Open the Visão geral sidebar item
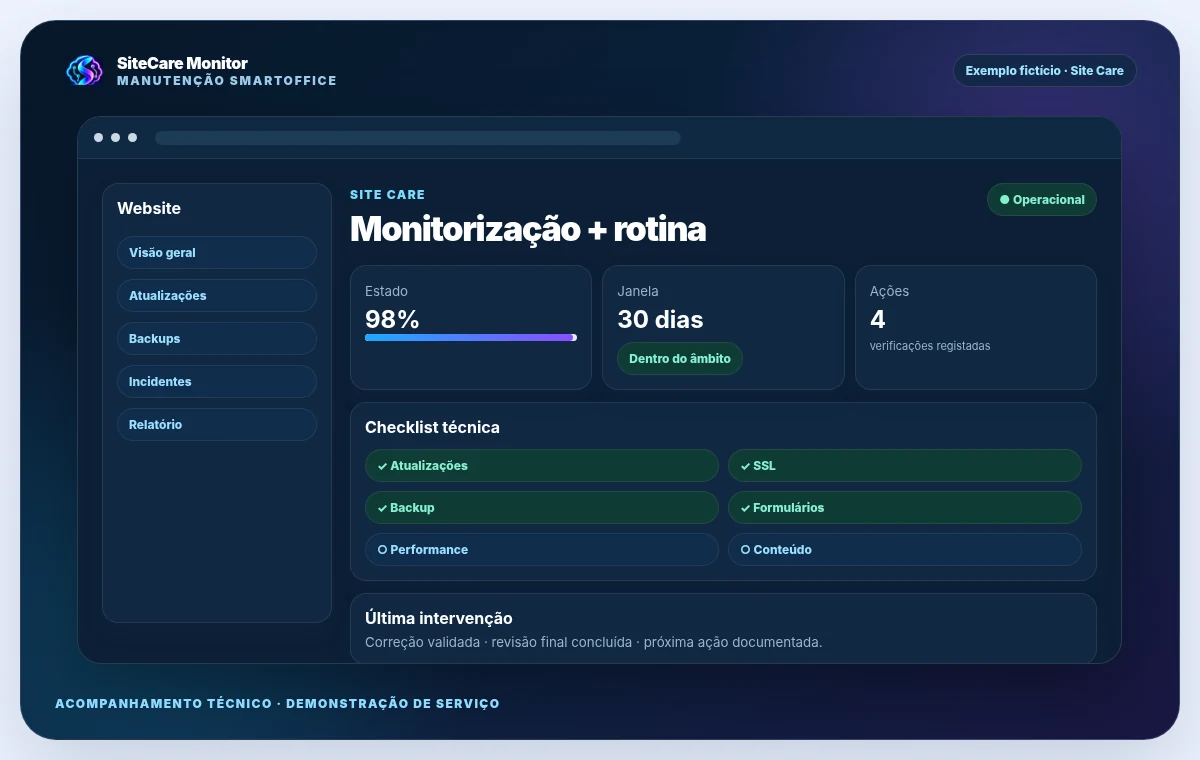This screenshot has width=1200, height=760. coord(217,253)
